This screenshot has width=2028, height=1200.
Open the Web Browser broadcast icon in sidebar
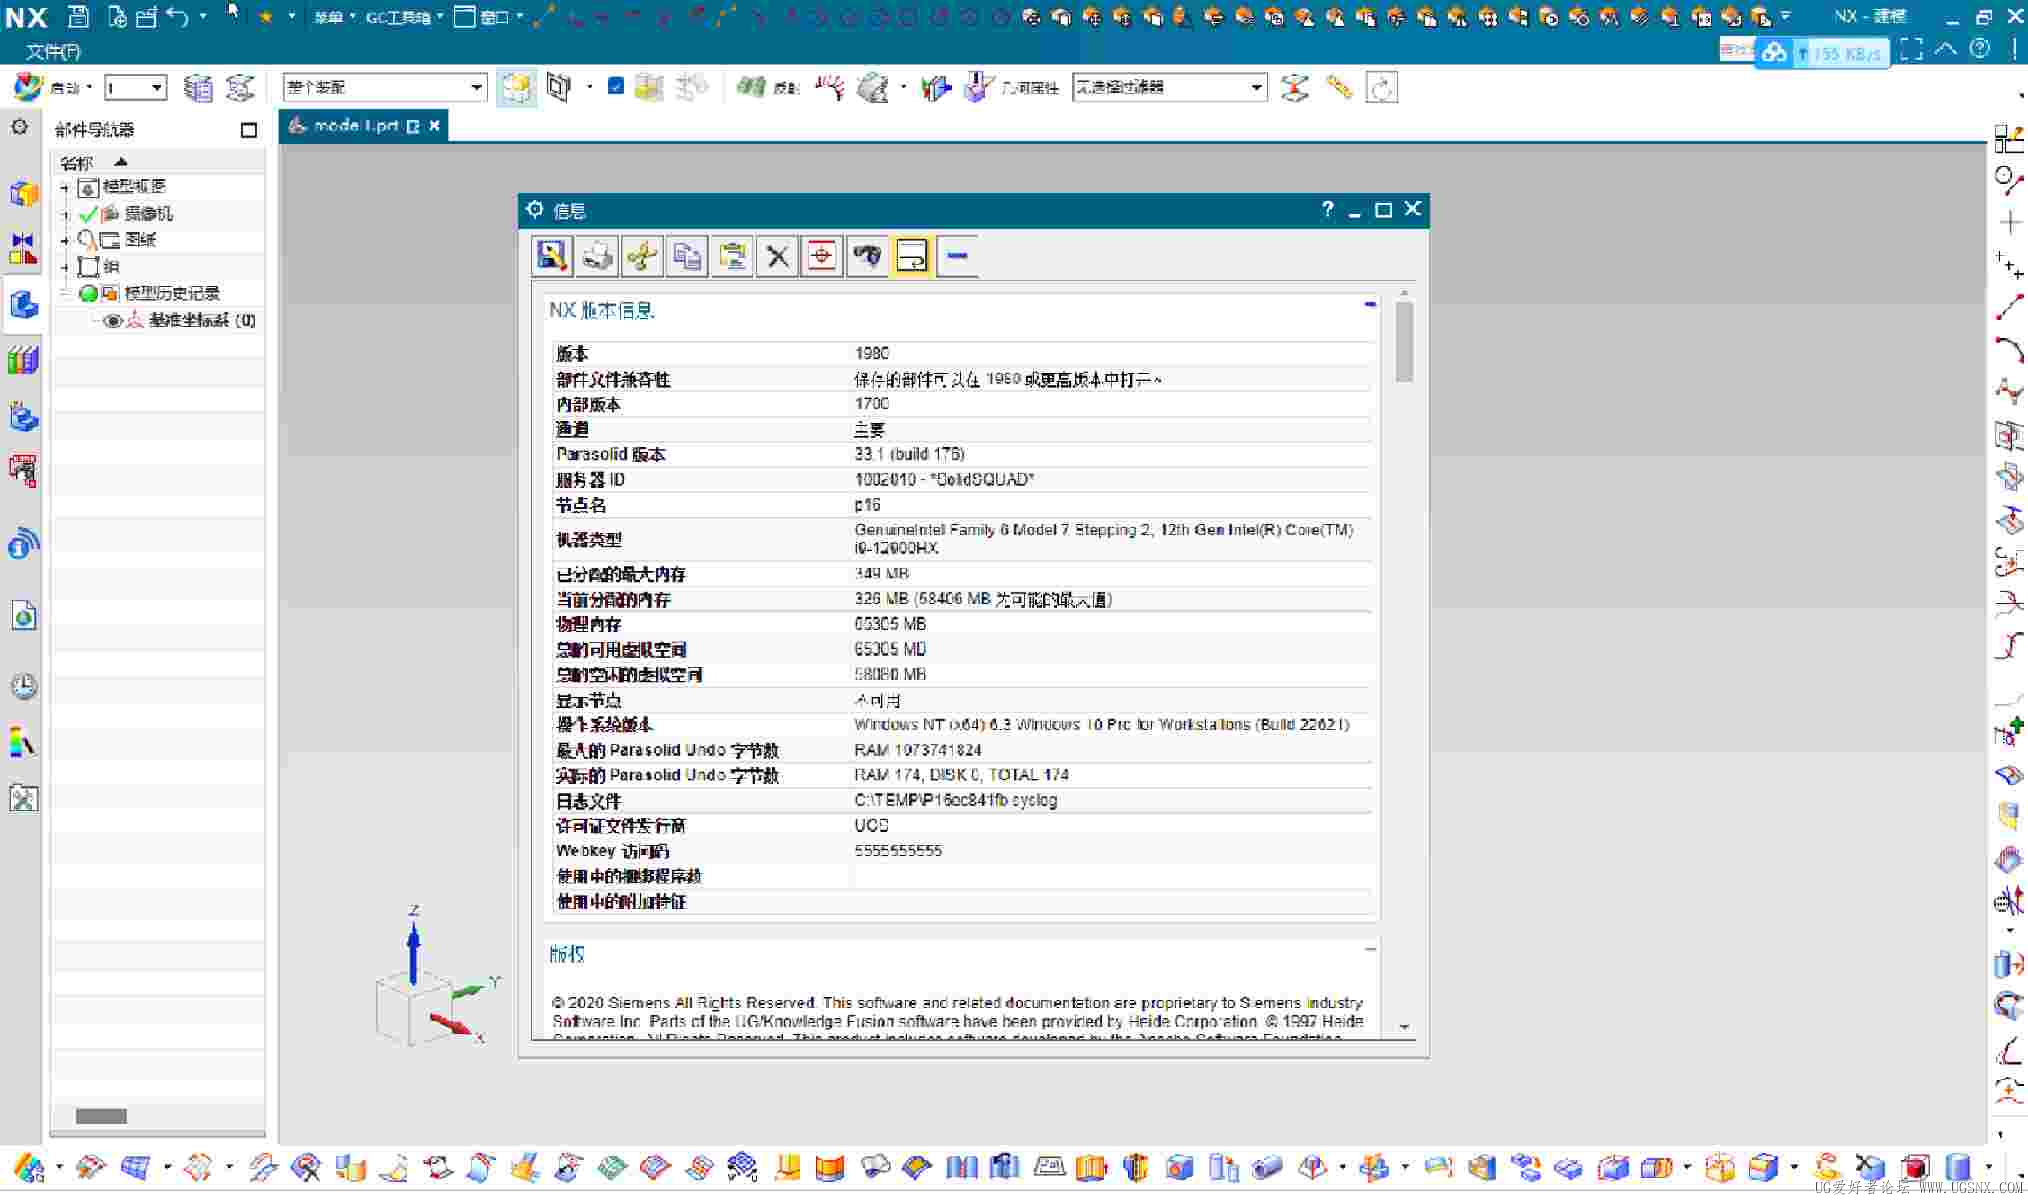pos(23,544)
